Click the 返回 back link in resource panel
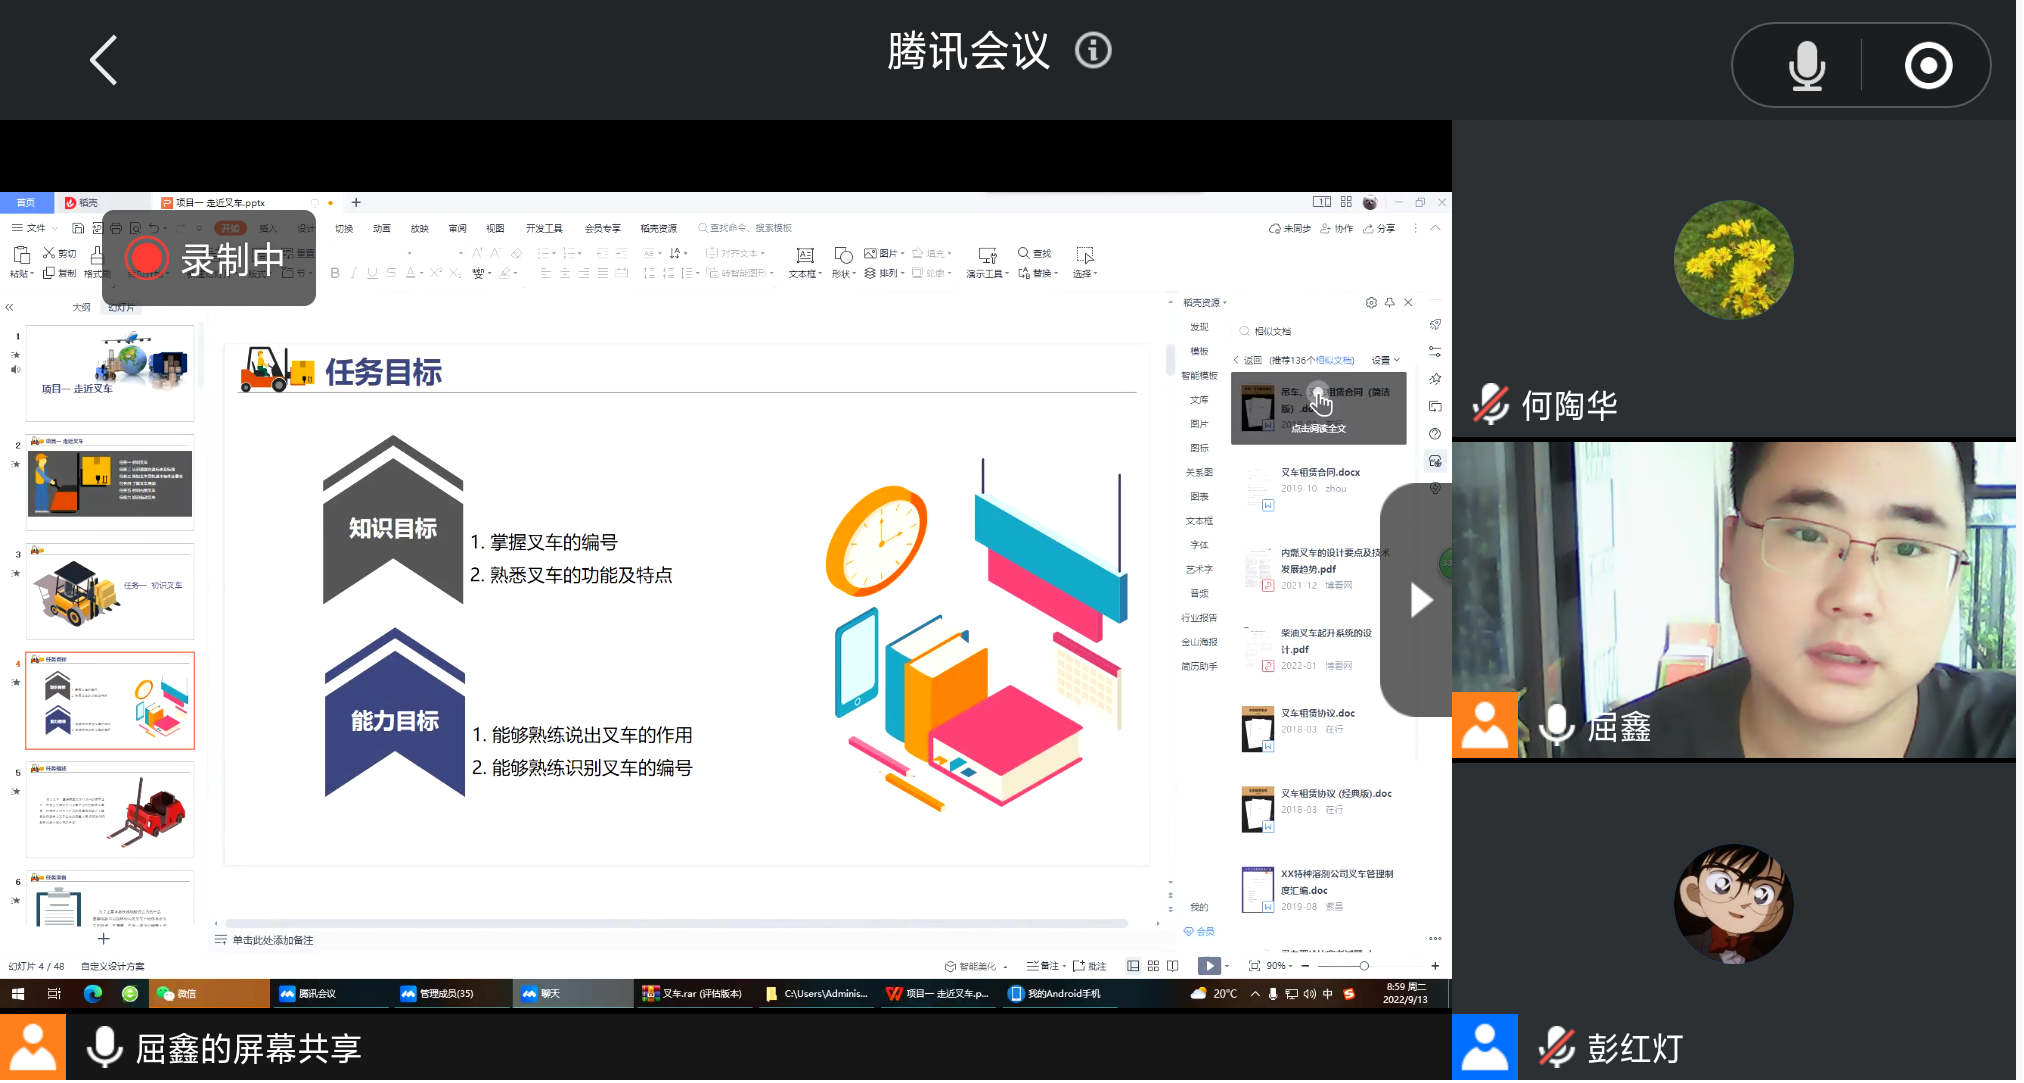The image size is (2024, 1083). point(1248,360)
